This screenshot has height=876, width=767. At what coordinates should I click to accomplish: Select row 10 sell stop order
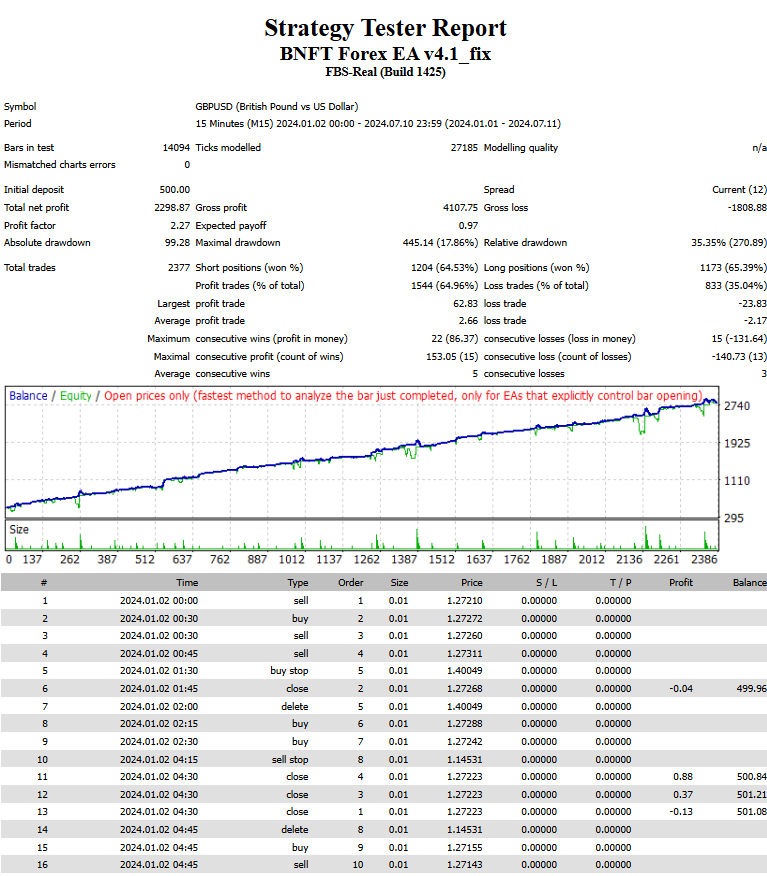pos(383,759)
